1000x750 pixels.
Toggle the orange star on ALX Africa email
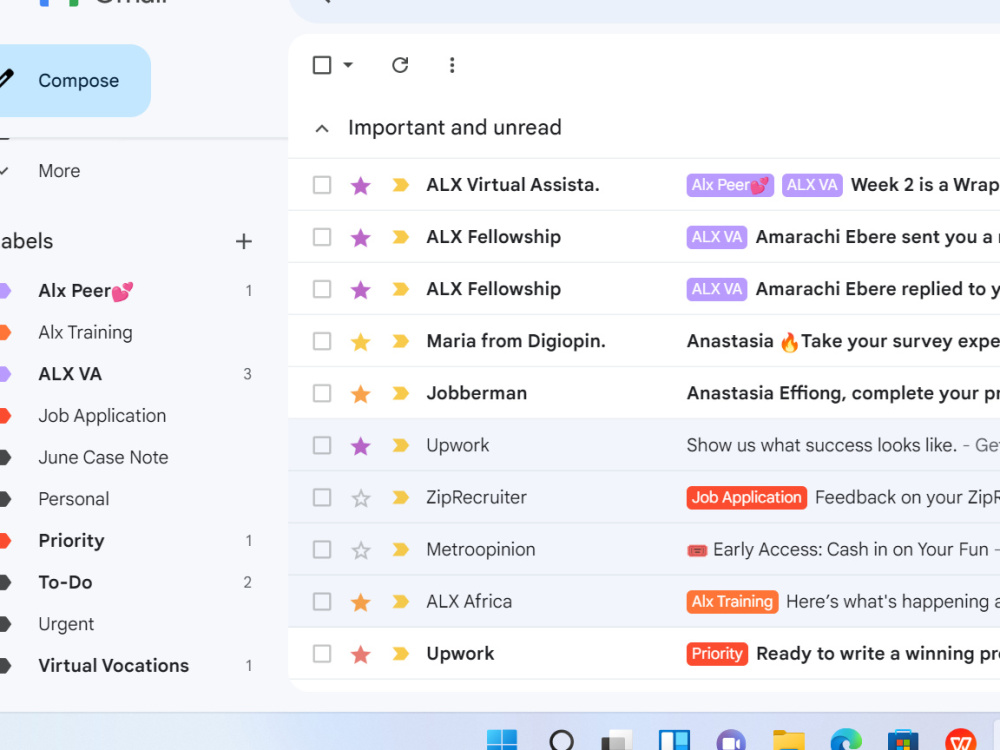click(x=361, y=601)
